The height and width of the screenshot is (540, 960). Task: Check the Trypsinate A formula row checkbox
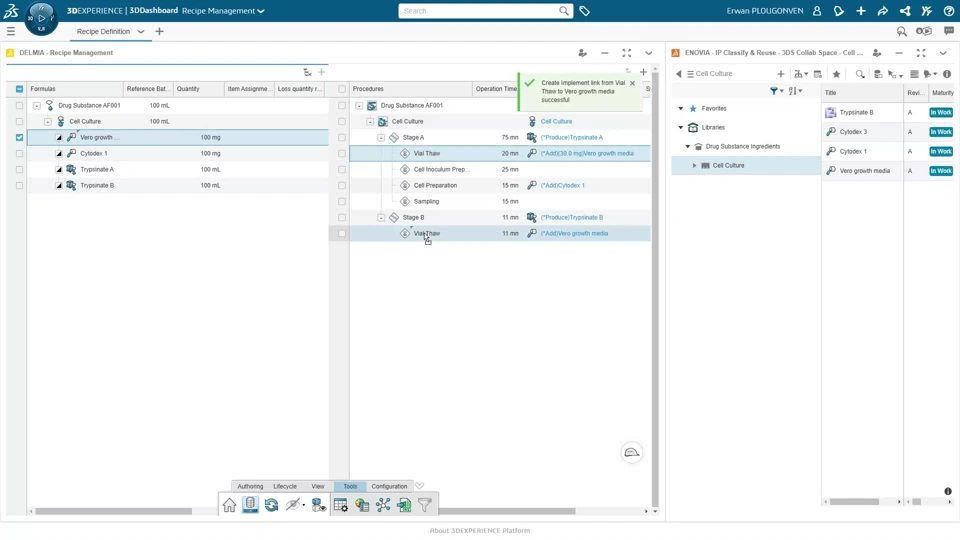point(20,170)
